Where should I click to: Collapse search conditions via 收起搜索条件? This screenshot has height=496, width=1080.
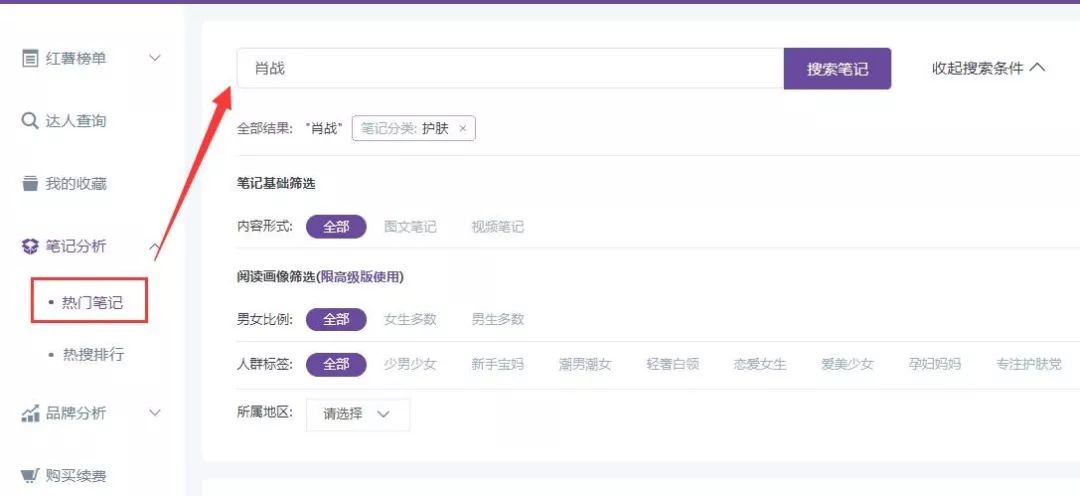pyautogui.click(x=989, y=68)
